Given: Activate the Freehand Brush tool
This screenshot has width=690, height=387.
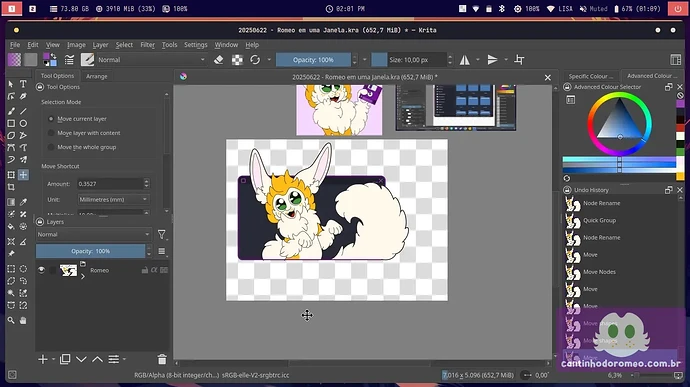Looking at the screenshot, I should tap(11, 111).
